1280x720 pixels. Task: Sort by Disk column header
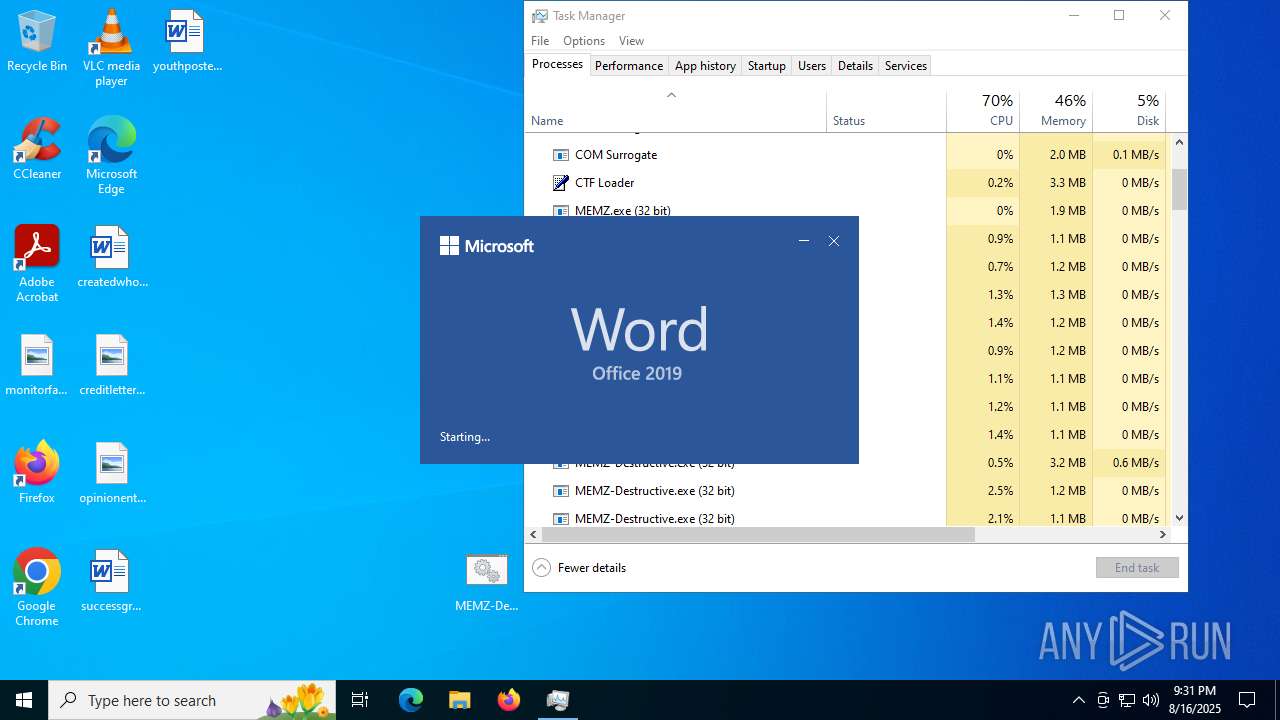[x=1129, y=111]
